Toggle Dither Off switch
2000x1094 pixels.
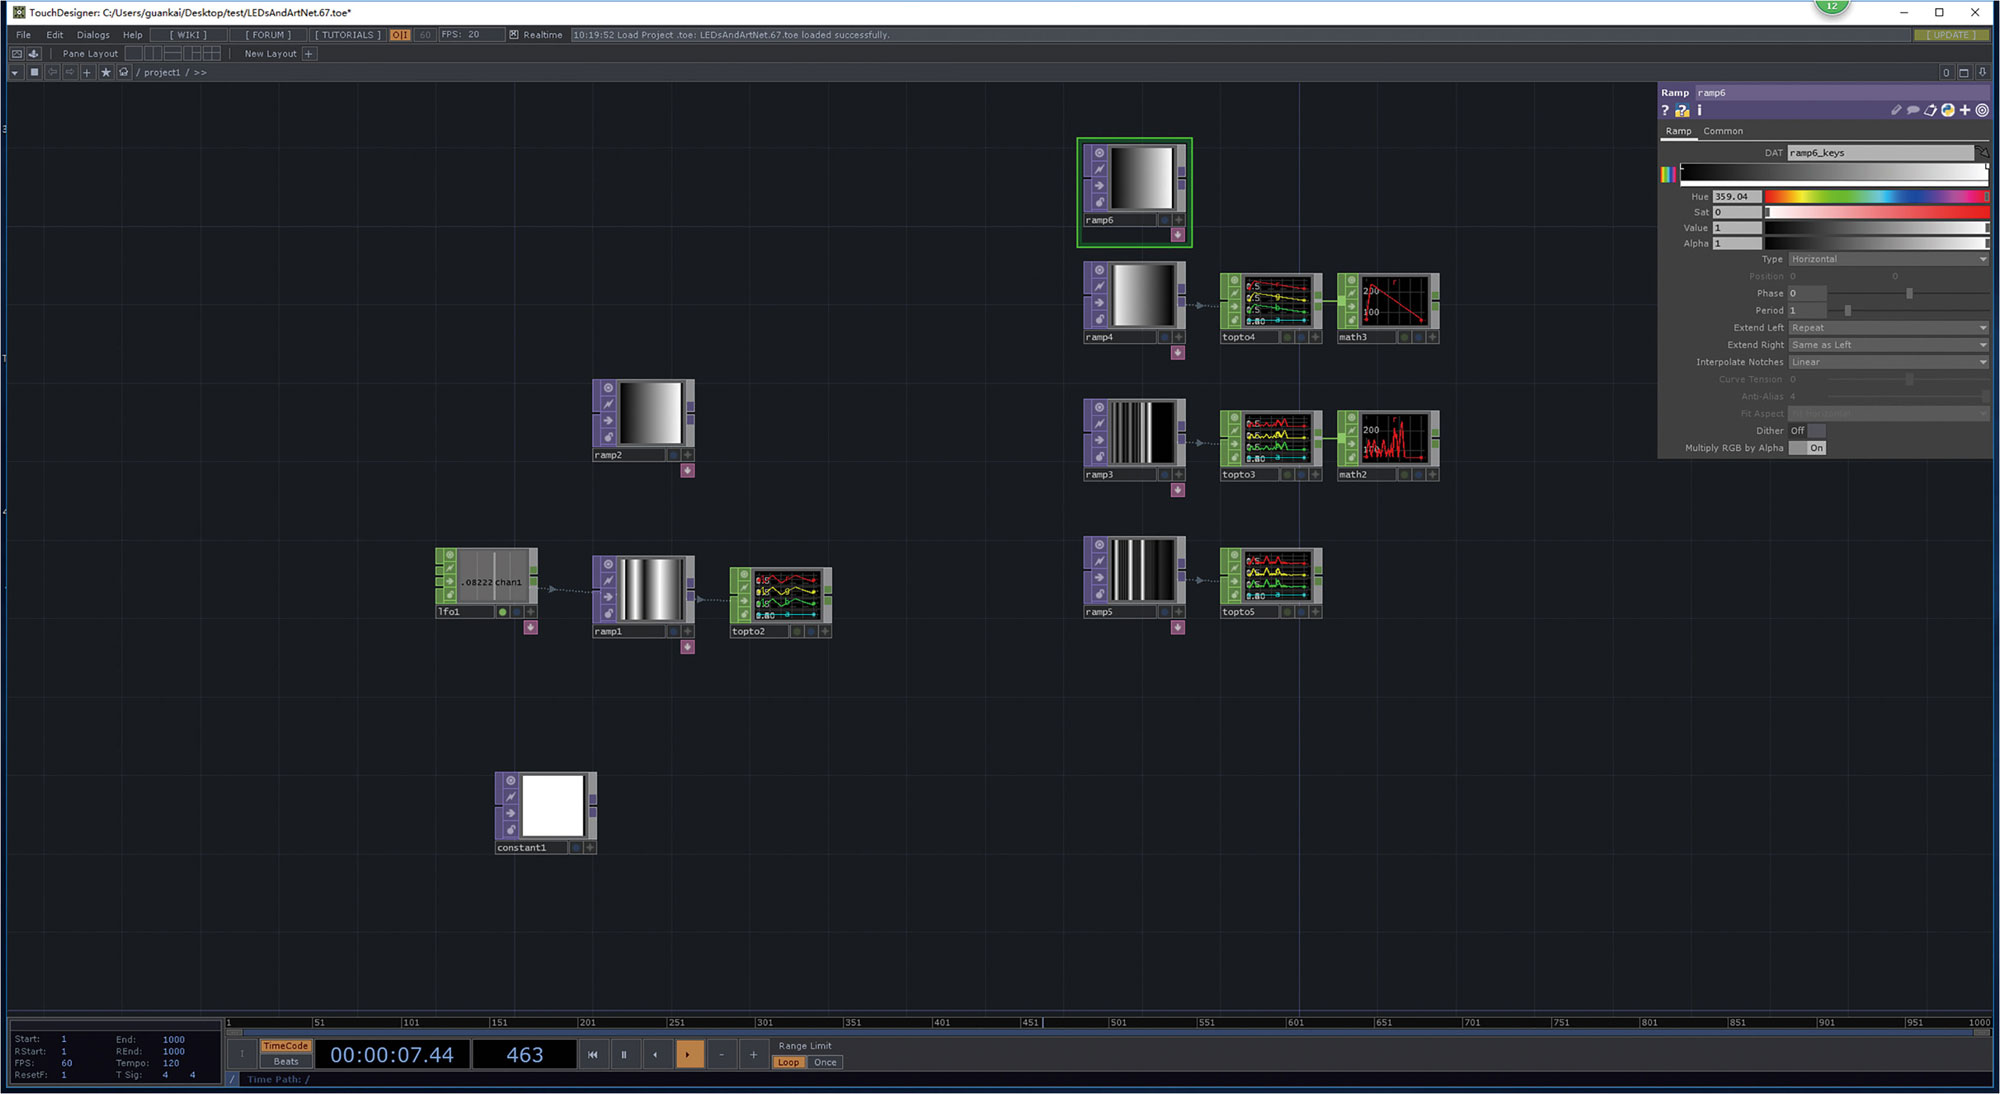[x=1807, y=431]
